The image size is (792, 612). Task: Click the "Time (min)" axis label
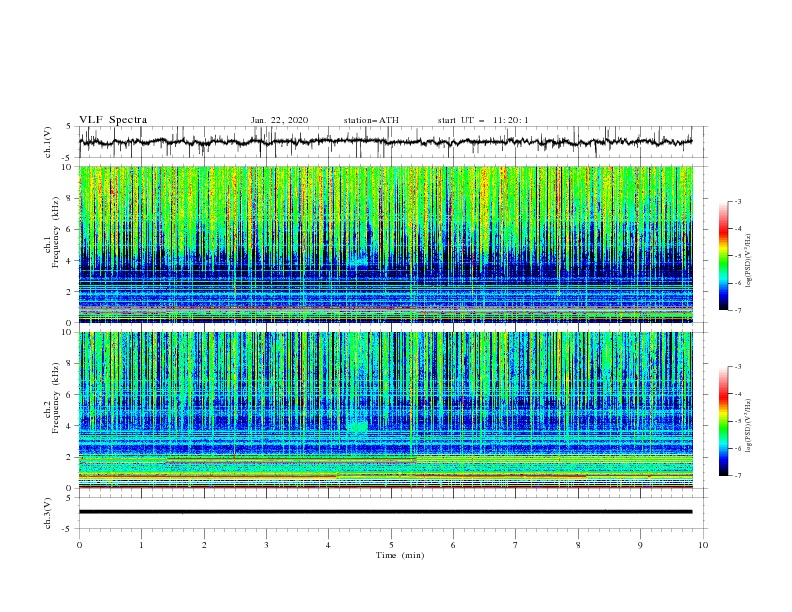(400, 555)
